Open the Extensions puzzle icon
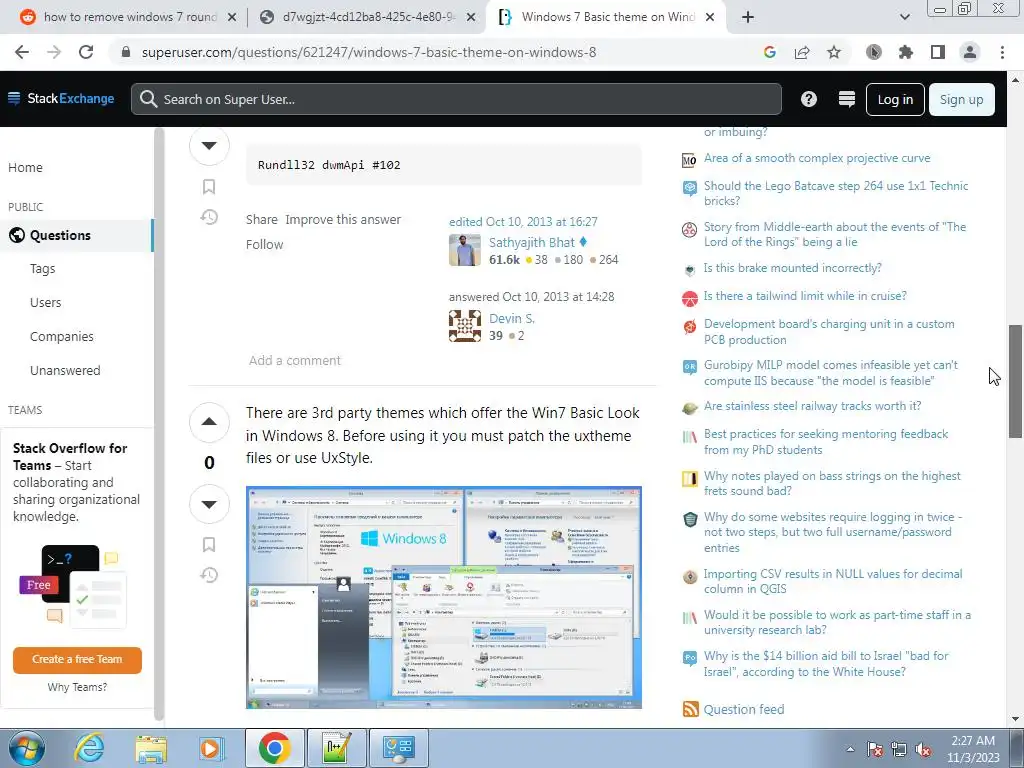Image resolution: width=1024 pixels, height=768 pixels. click(906, 52)
